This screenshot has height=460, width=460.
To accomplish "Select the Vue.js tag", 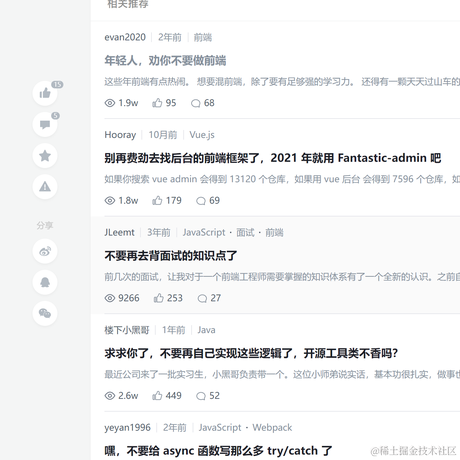I will (x=202, y=135).
